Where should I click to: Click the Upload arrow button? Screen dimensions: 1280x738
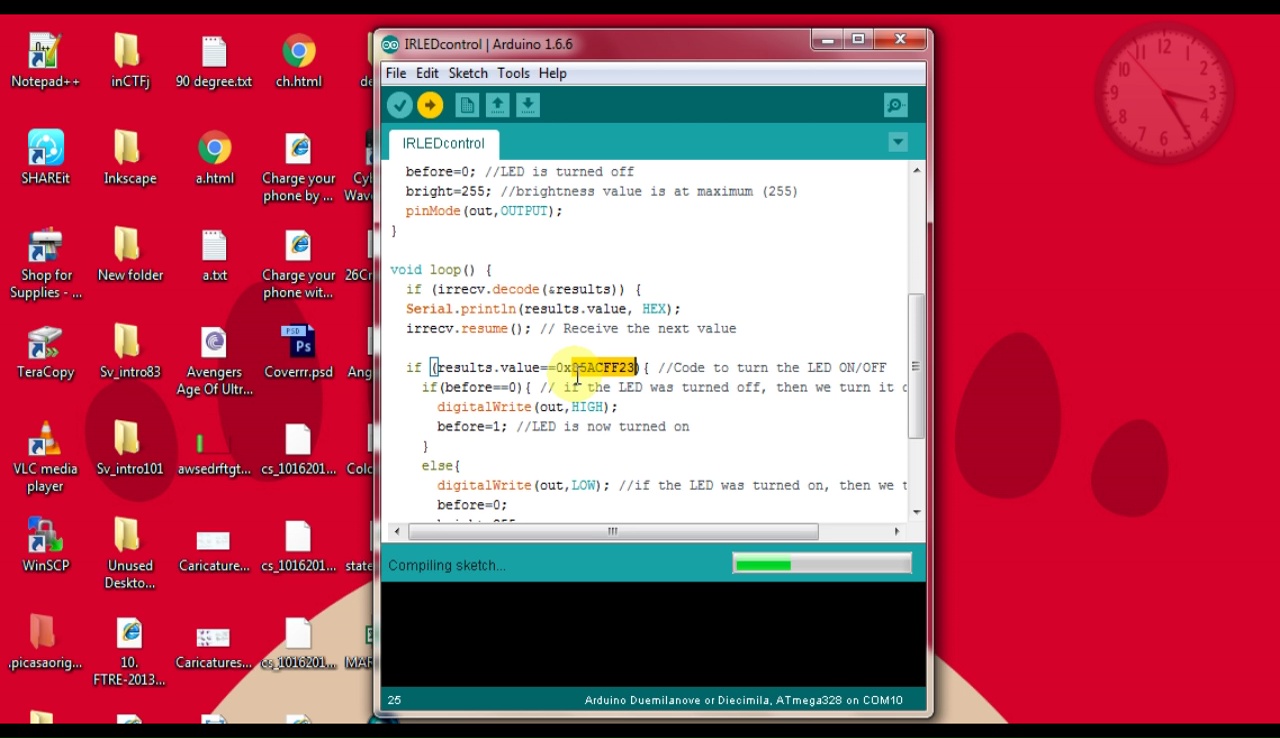coord(430,105)
